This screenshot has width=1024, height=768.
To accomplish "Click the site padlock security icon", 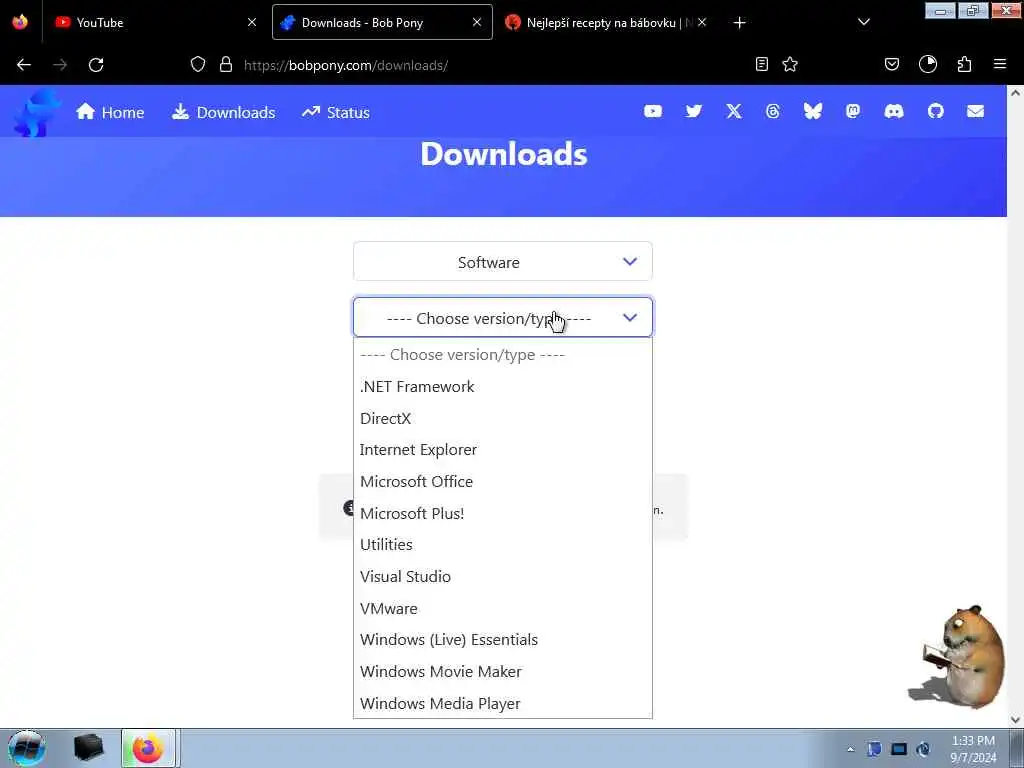I will point(226,64).
